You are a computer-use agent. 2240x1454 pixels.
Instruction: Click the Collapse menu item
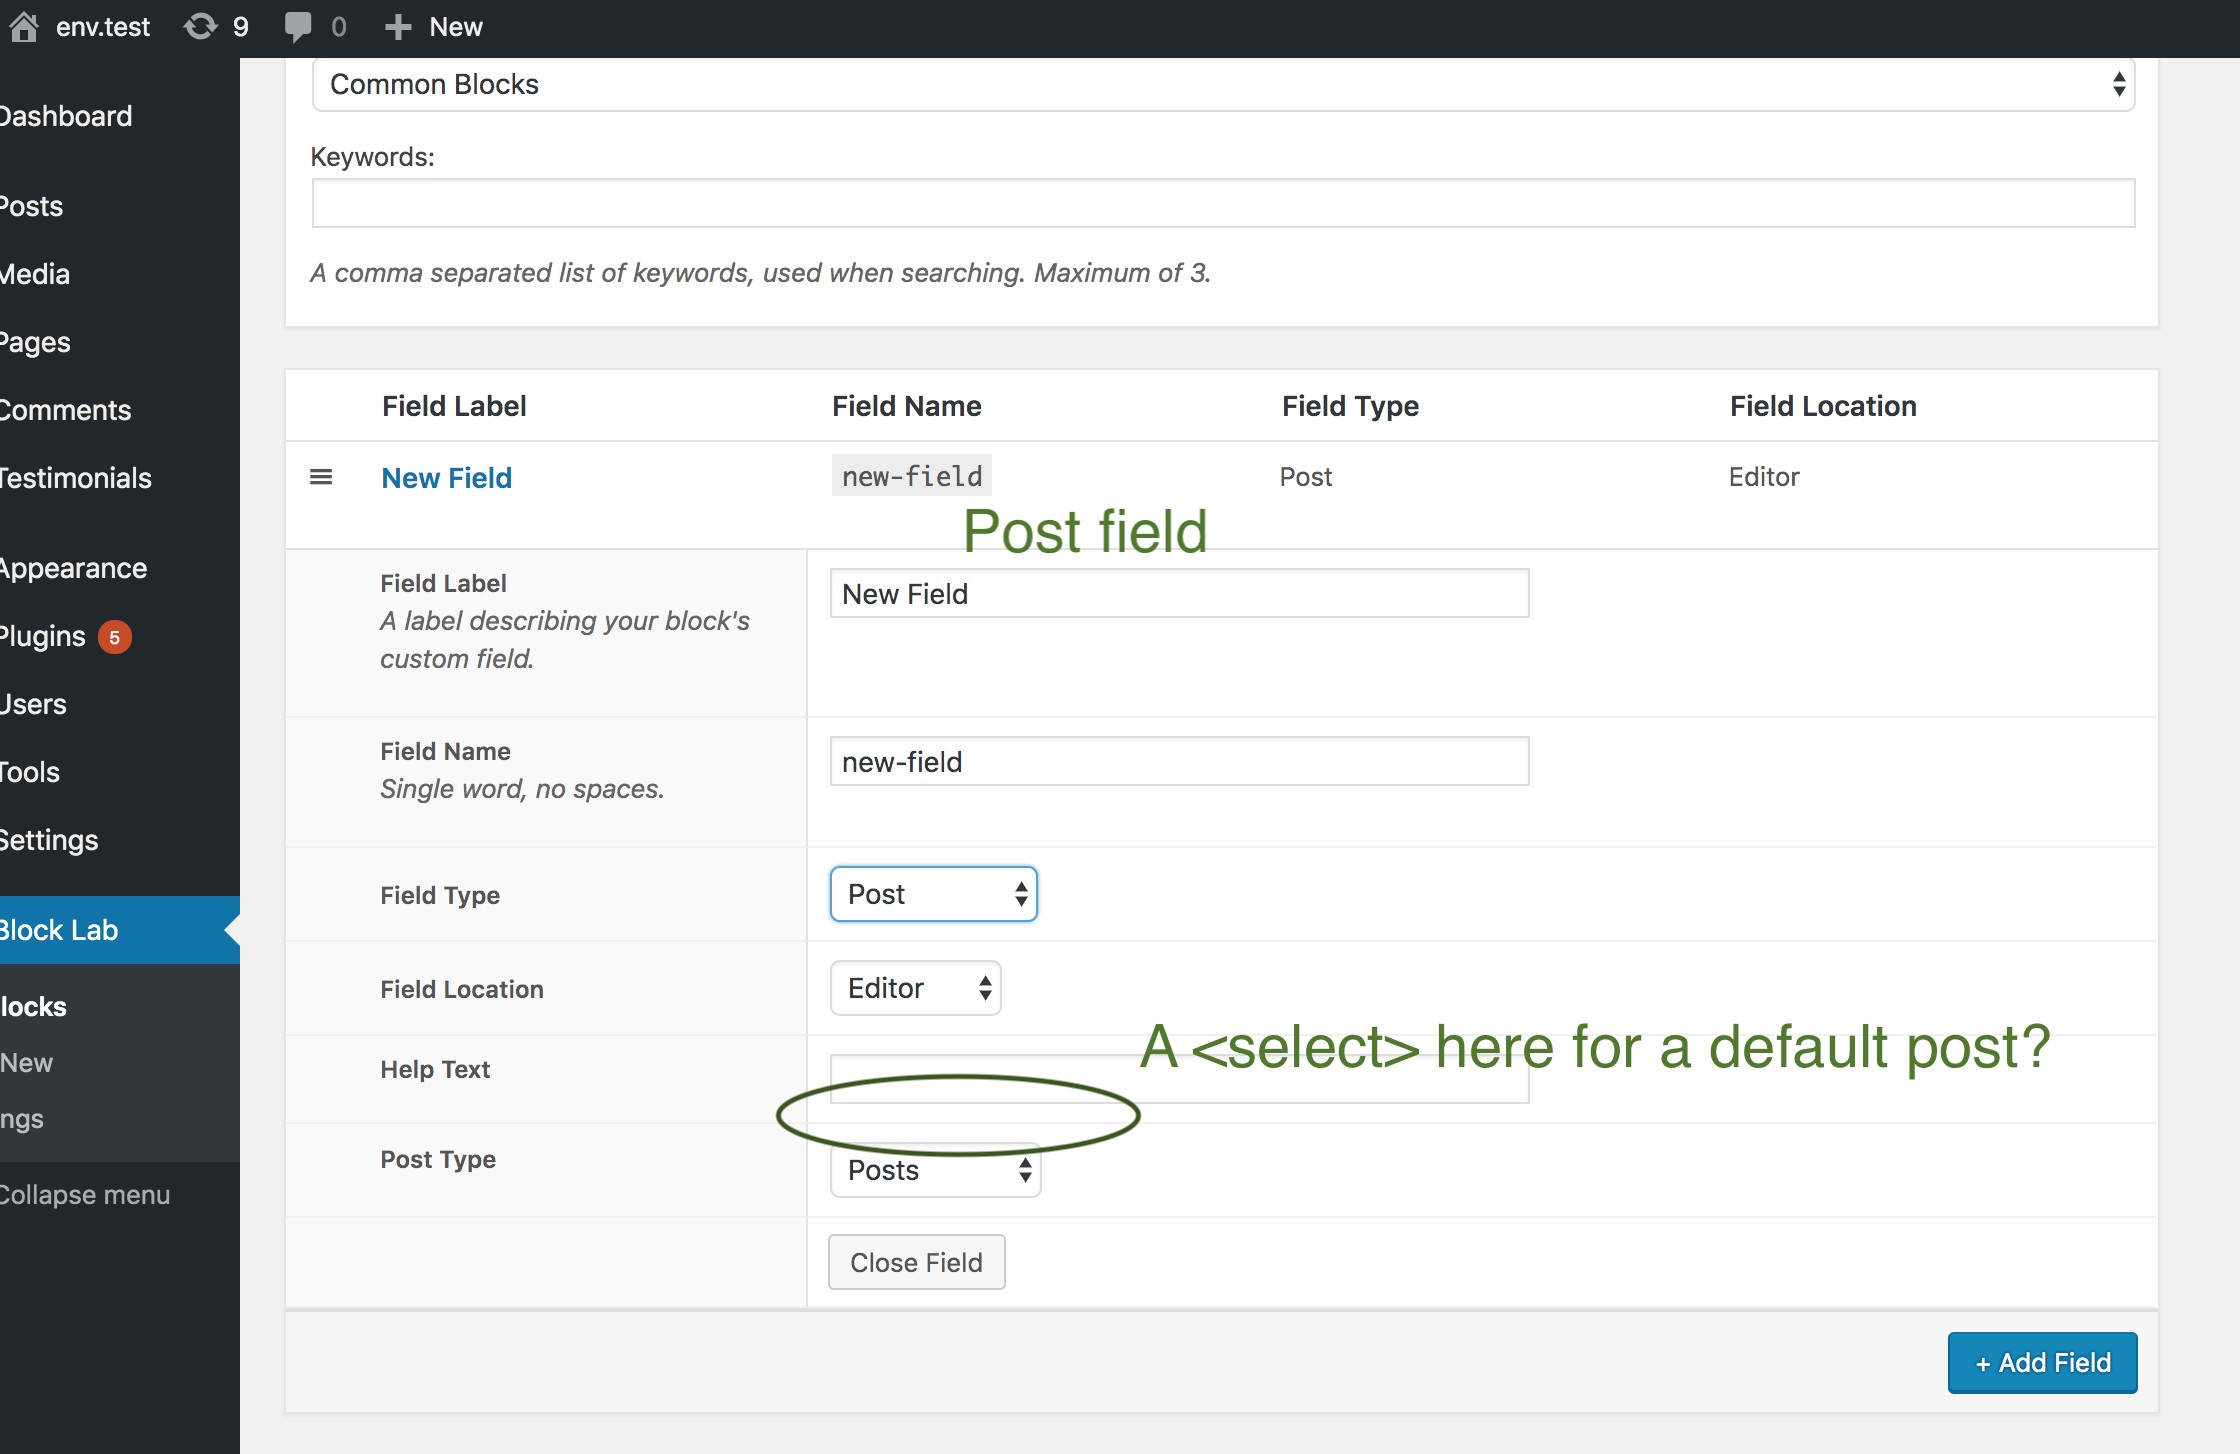85,1195
